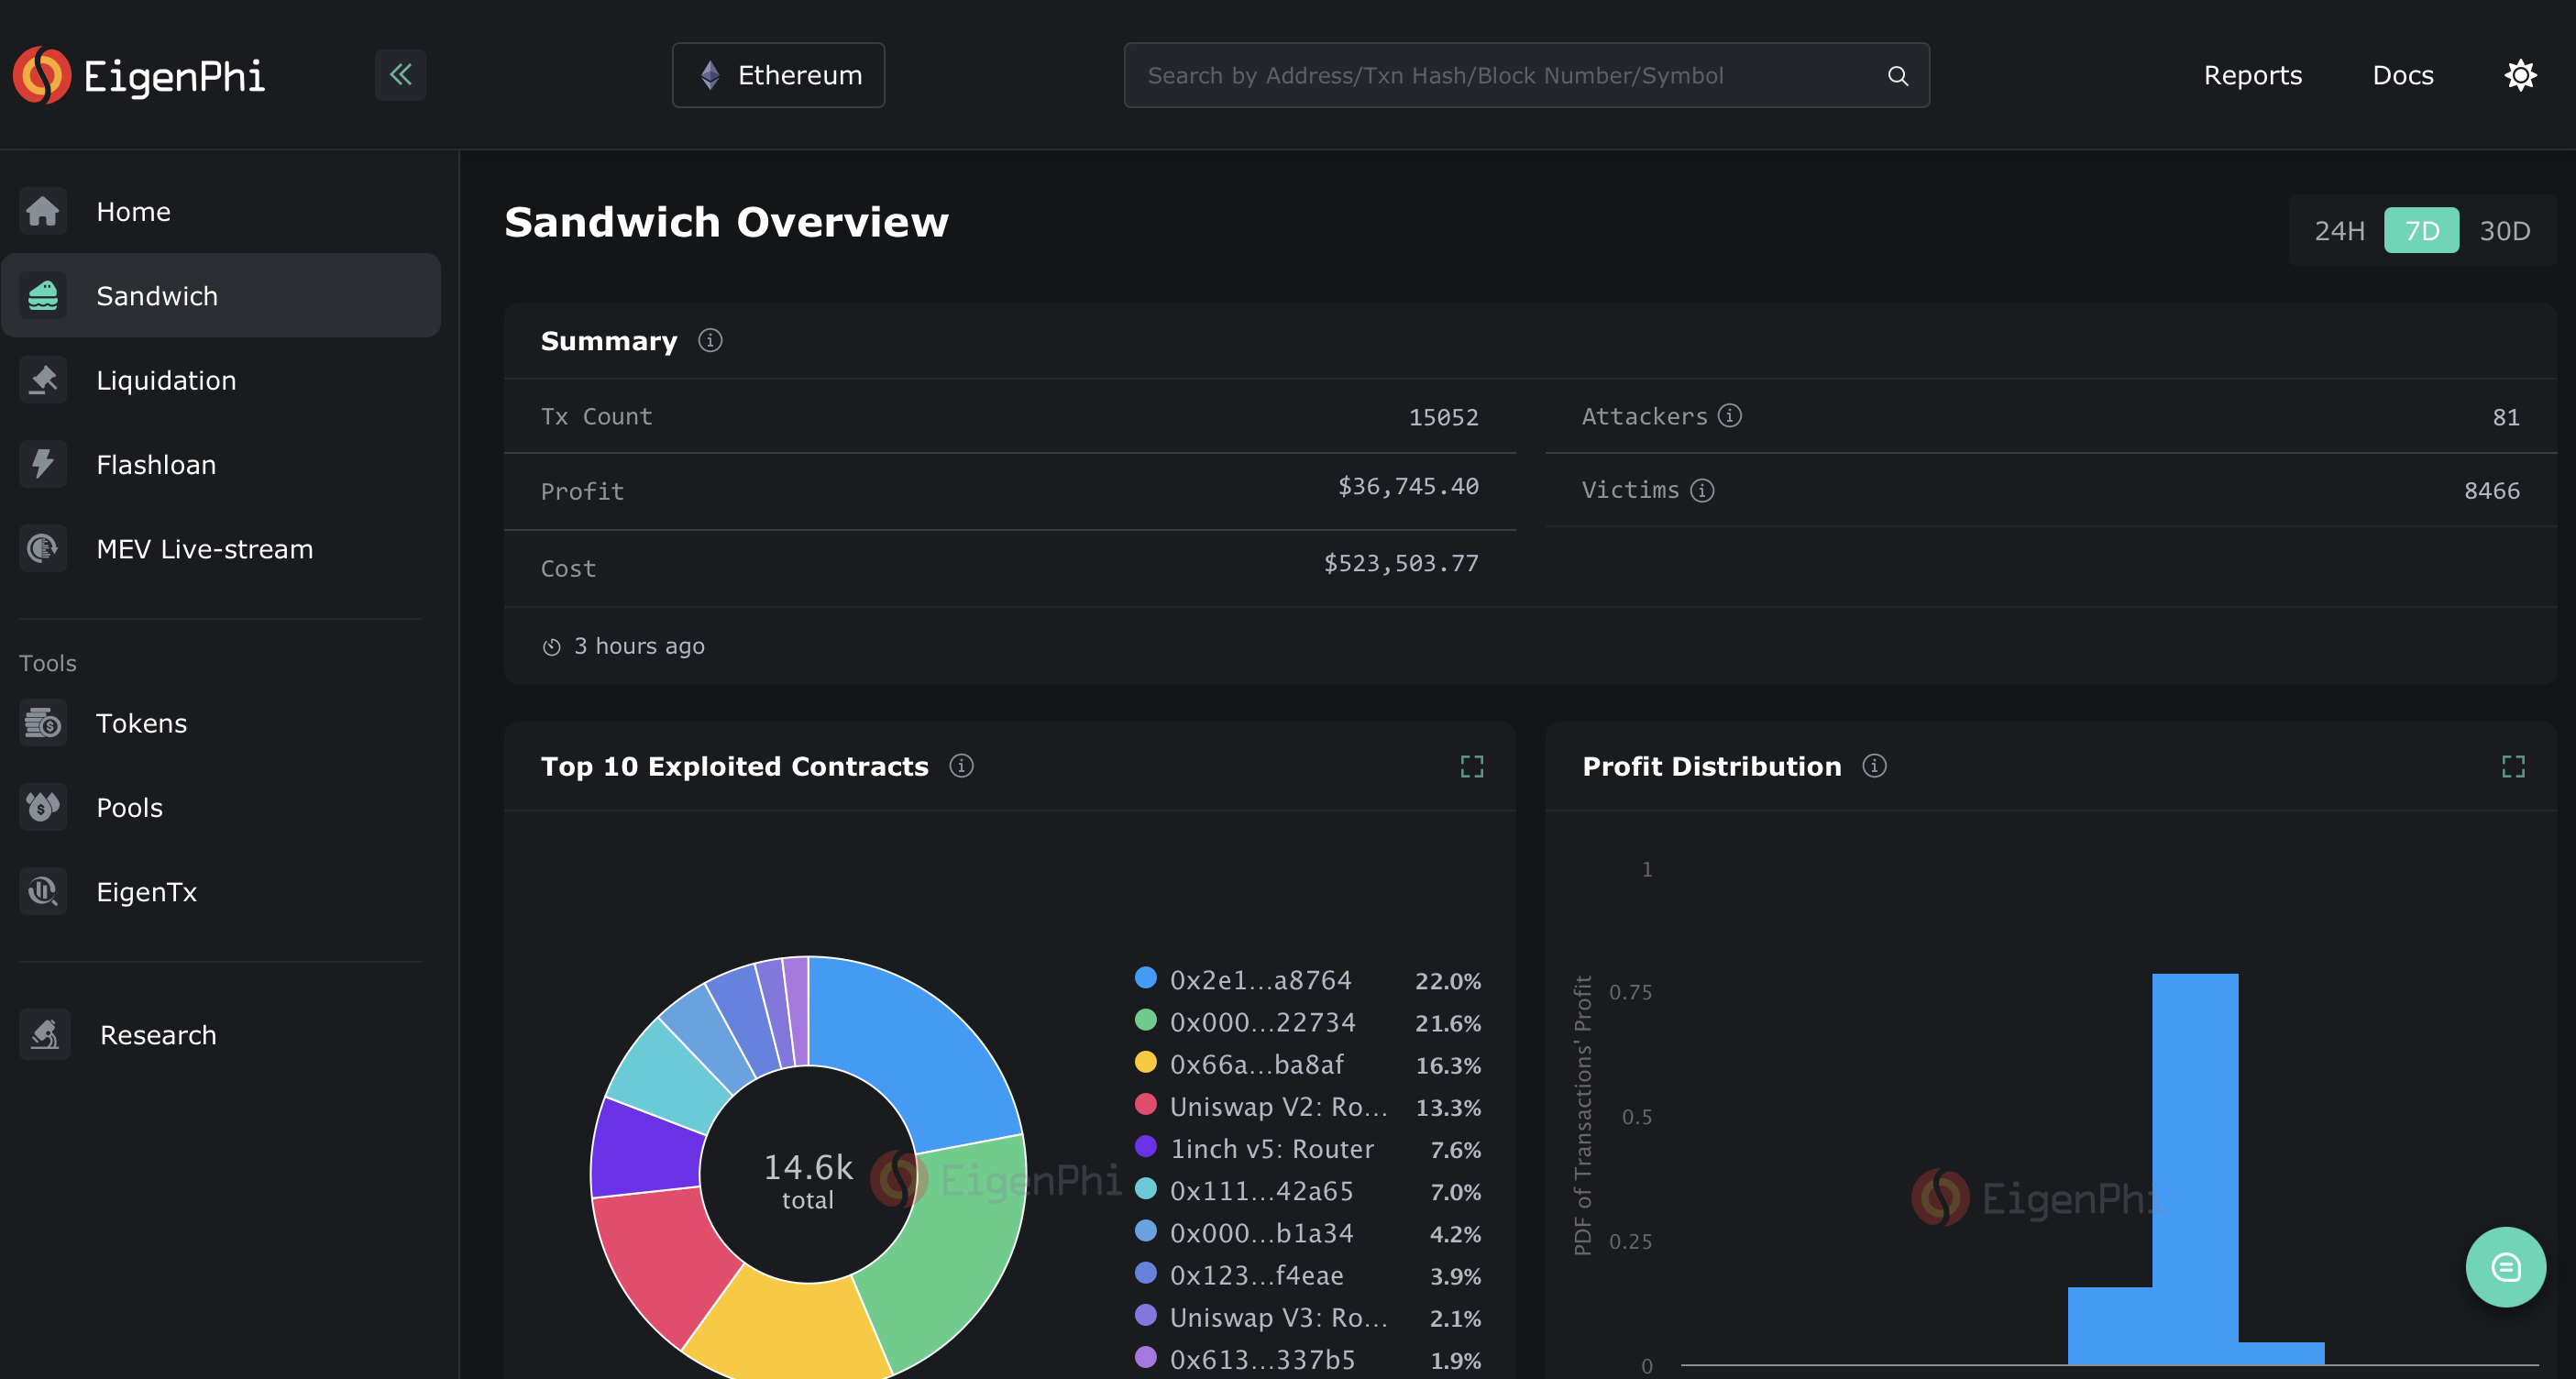Open the Reports link
The image size is (2576, 1379).
point(2252,75)
